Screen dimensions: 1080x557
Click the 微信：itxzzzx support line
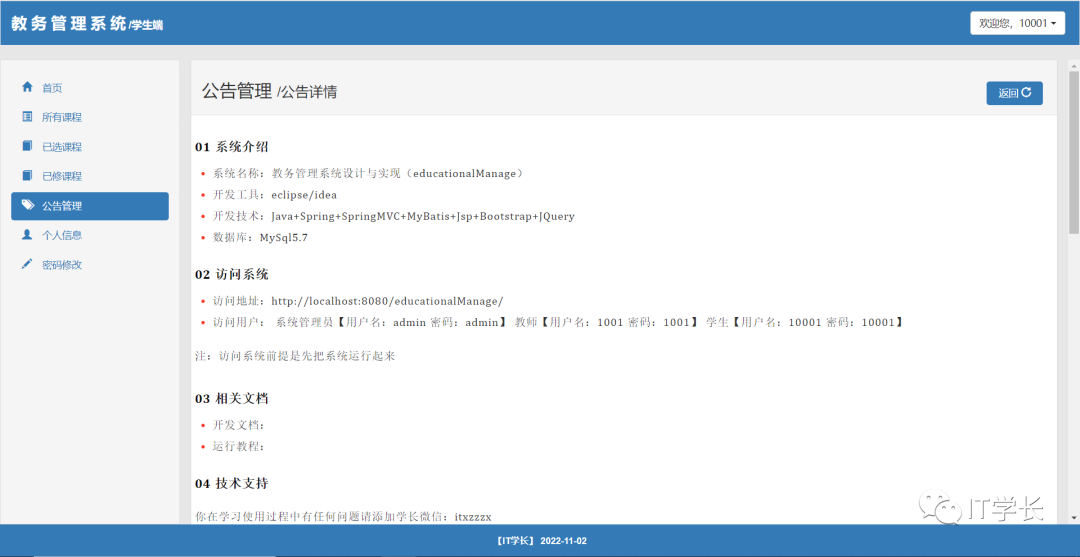[x=344, y=516]
